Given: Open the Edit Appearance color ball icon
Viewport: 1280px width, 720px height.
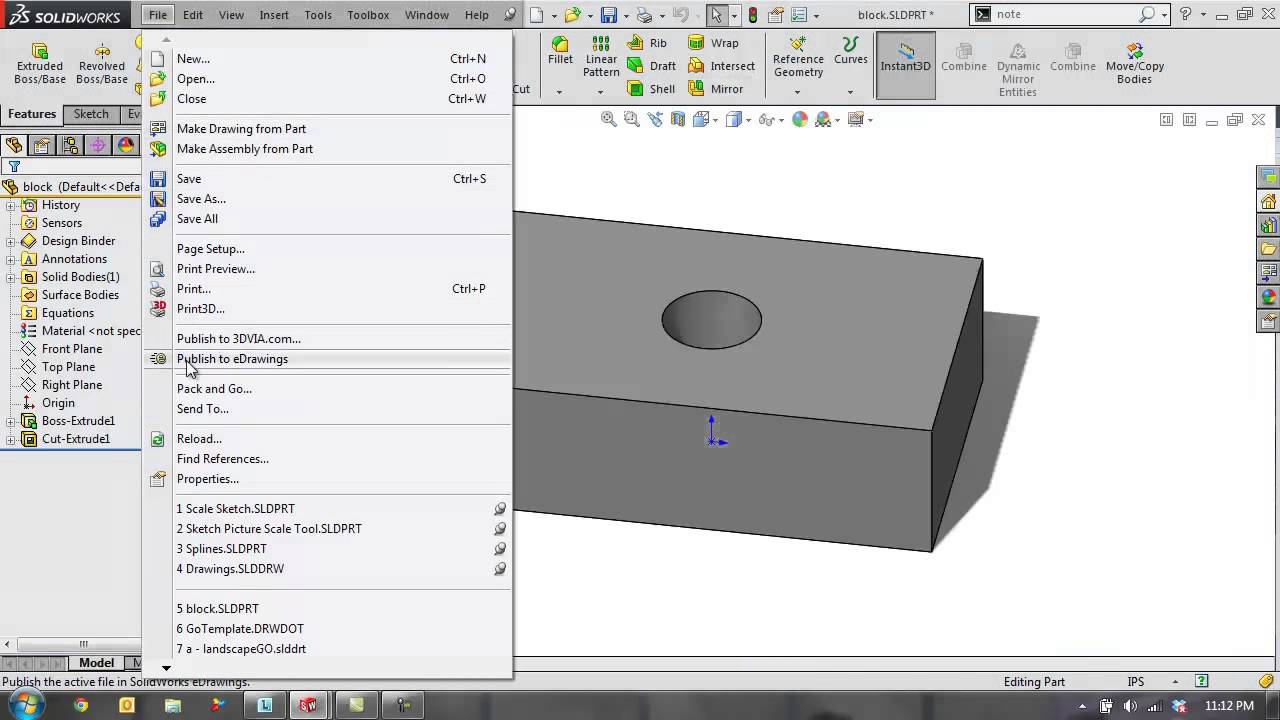Looking at the screenshot, I should [x=799, y=119].
